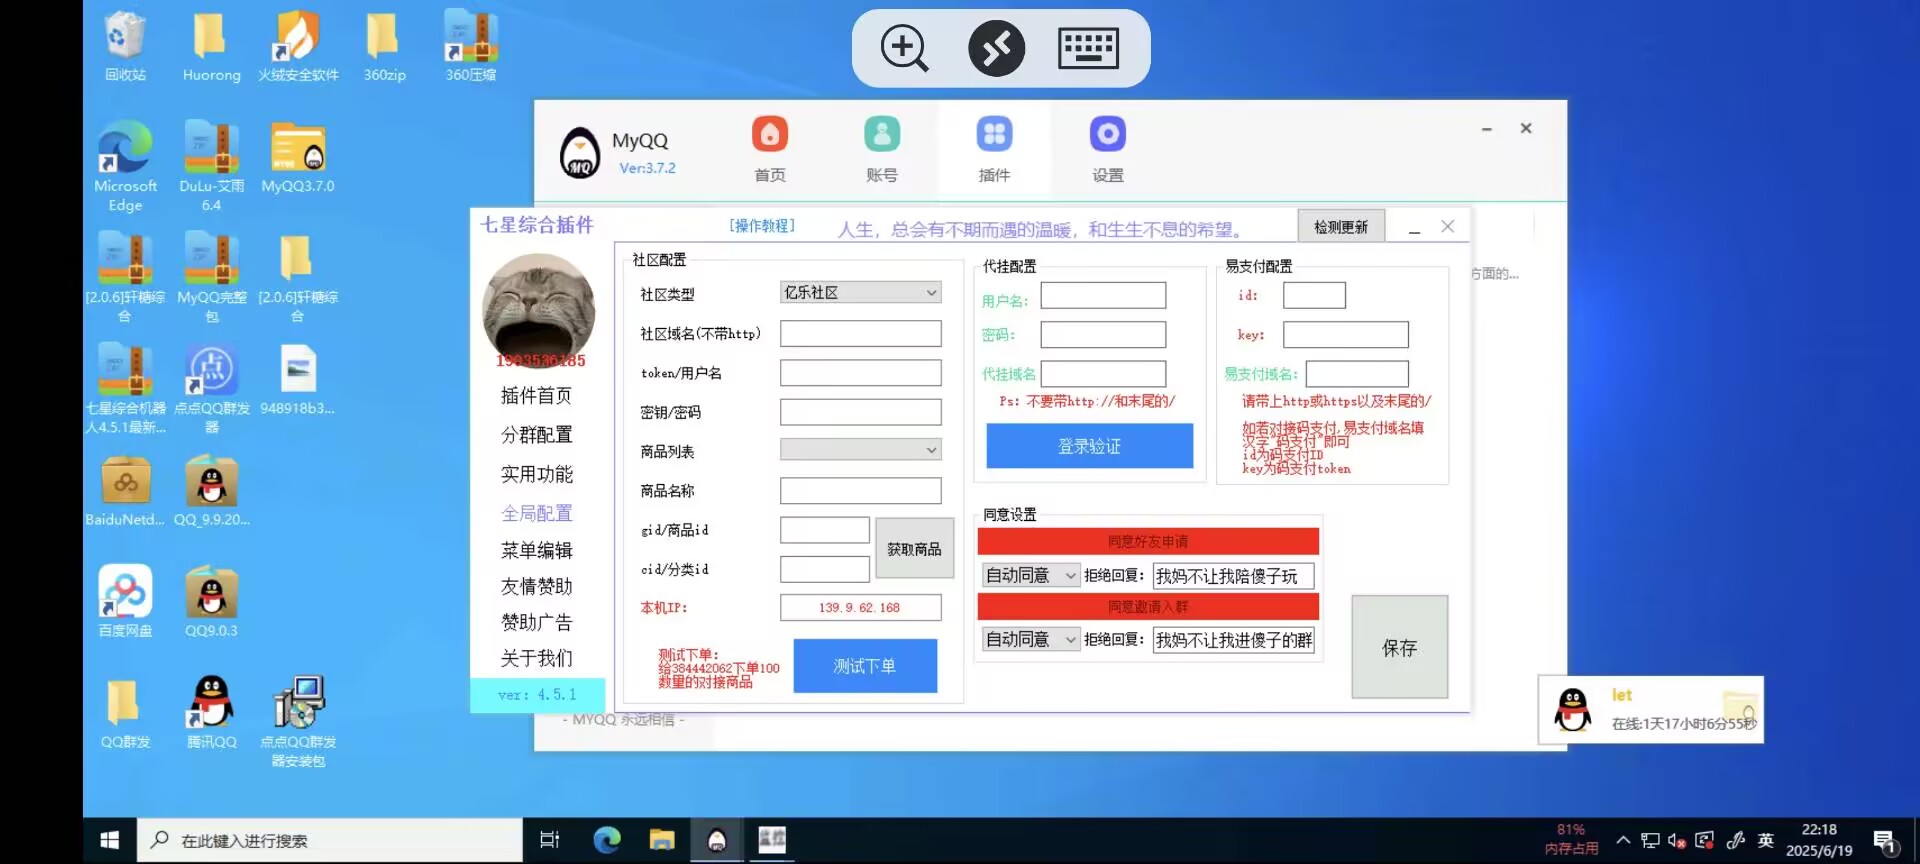Open group invite 自动同意 dropdown
The height and width of the screenshot is (864, 1920).
[x=1030, y=639]
